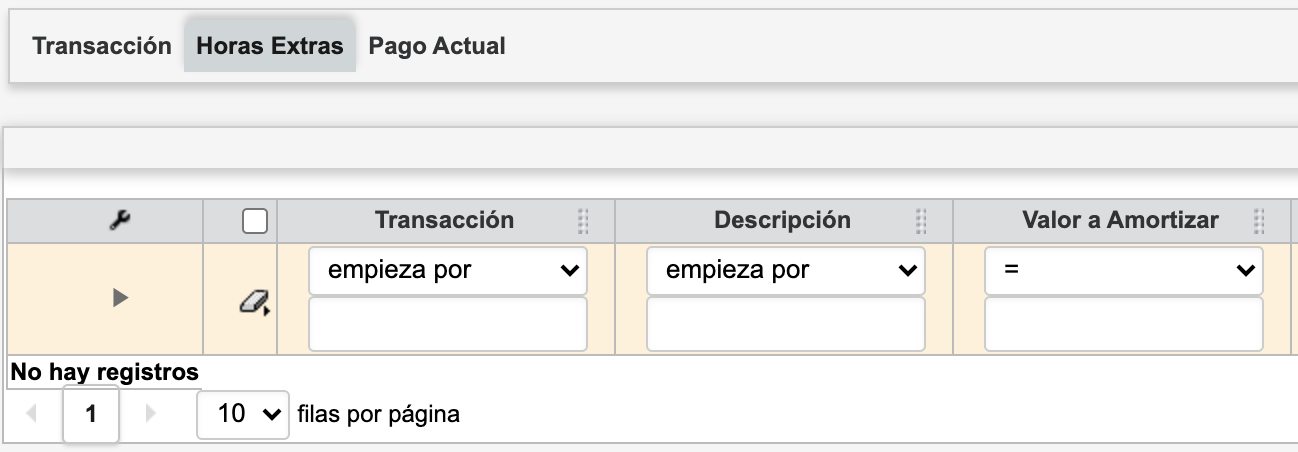Screen dimensions: 1298x452
Task: Click the Transacción filter text field
Action: click(x=447, y=325)
